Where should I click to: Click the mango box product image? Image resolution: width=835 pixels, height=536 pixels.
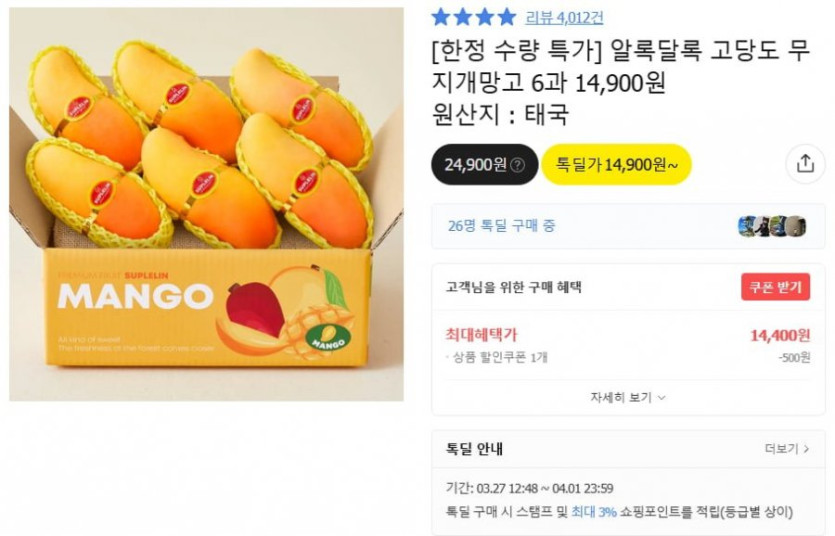click(x=206, y=205)
